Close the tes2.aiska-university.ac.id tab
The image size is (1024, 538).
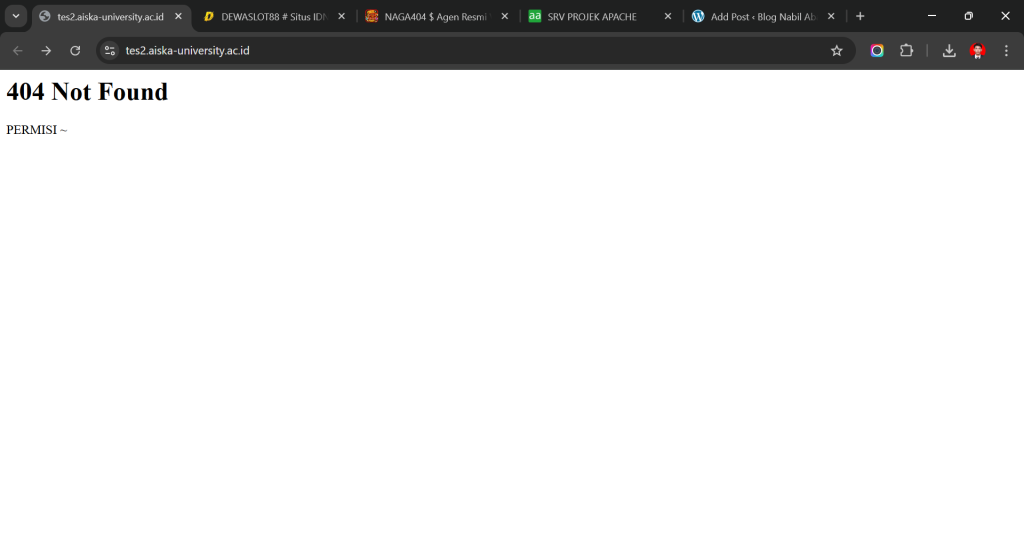(x=178, y=17)
